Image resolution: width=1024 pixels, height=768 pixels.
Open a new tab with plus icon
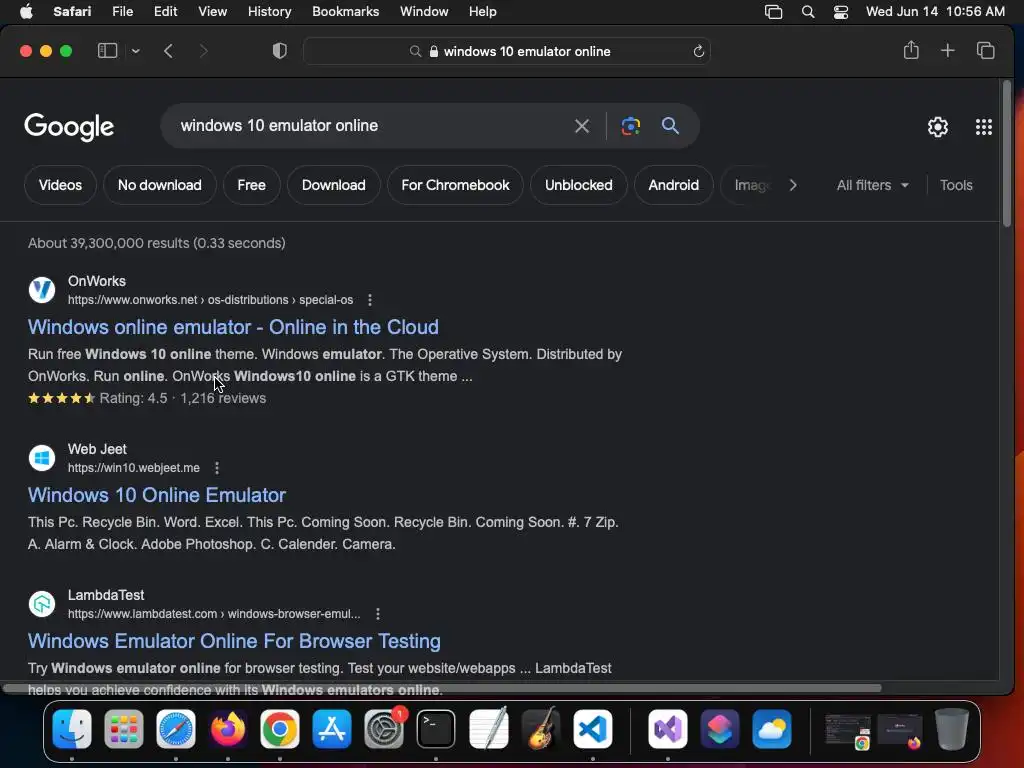pyautogui.click(x=948, y=50)
